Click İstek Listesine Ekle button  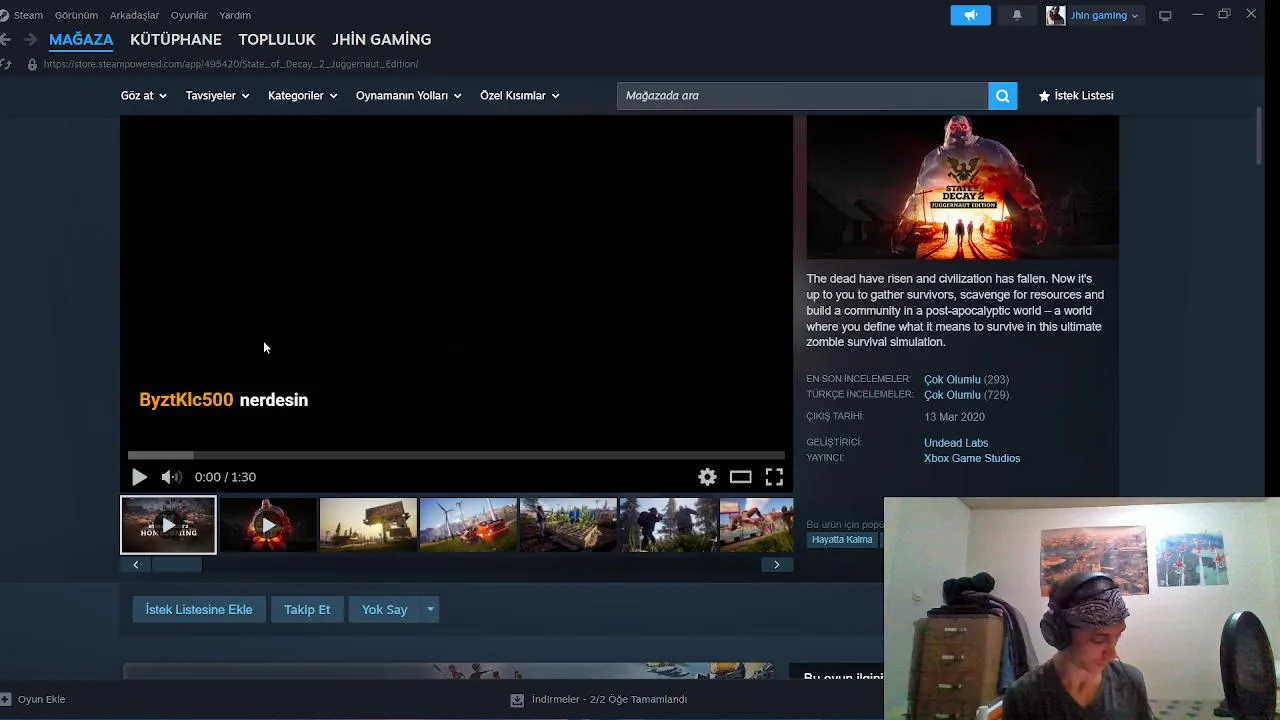pos(199,610)
